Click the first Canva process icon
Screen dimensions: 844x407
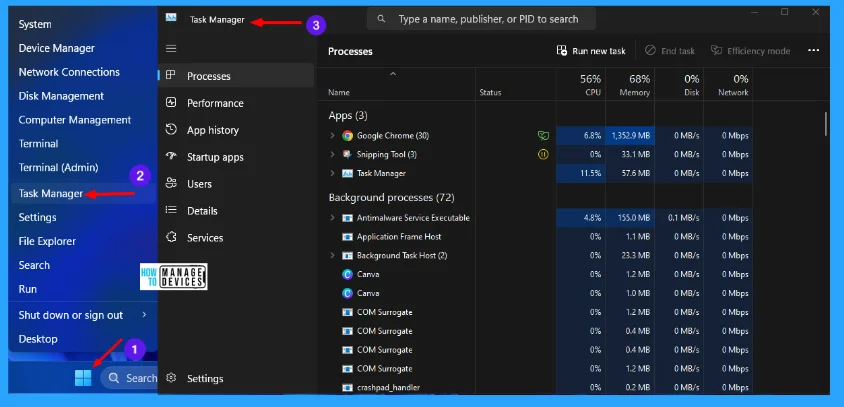347,274
